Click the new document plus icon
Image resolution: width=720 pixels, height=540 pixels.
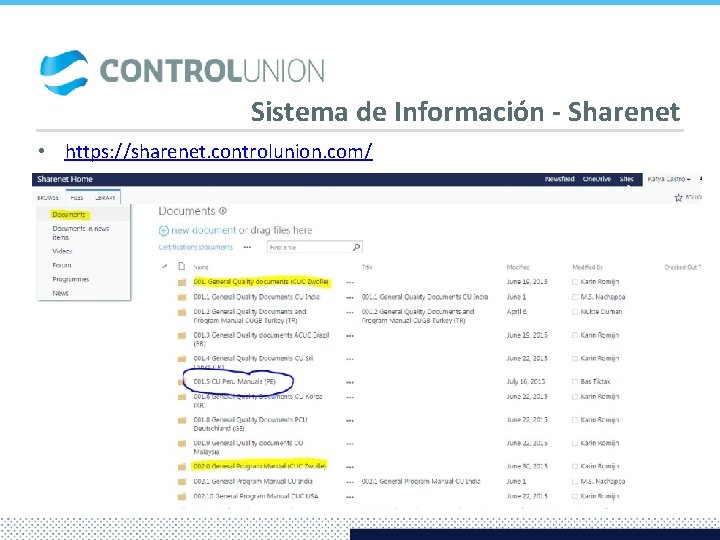coord(163,231)
